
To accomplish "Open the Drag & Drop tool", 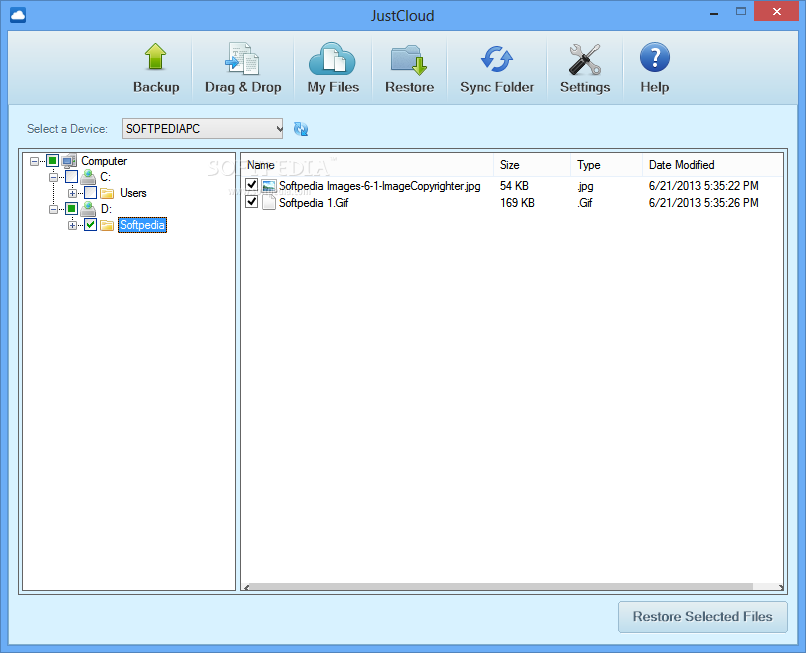I will click(243, 68).
